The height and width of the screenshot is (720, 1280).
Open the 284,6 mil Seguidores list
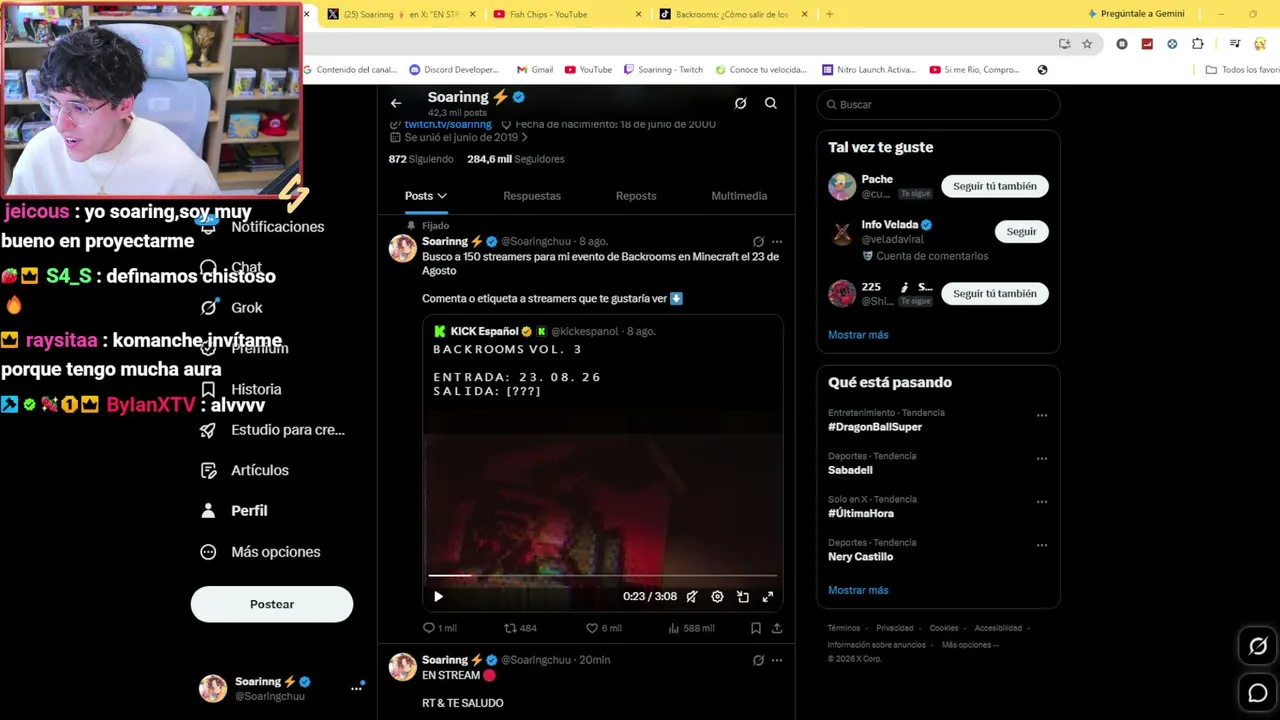pyautogui.click(x=516, y=159)
